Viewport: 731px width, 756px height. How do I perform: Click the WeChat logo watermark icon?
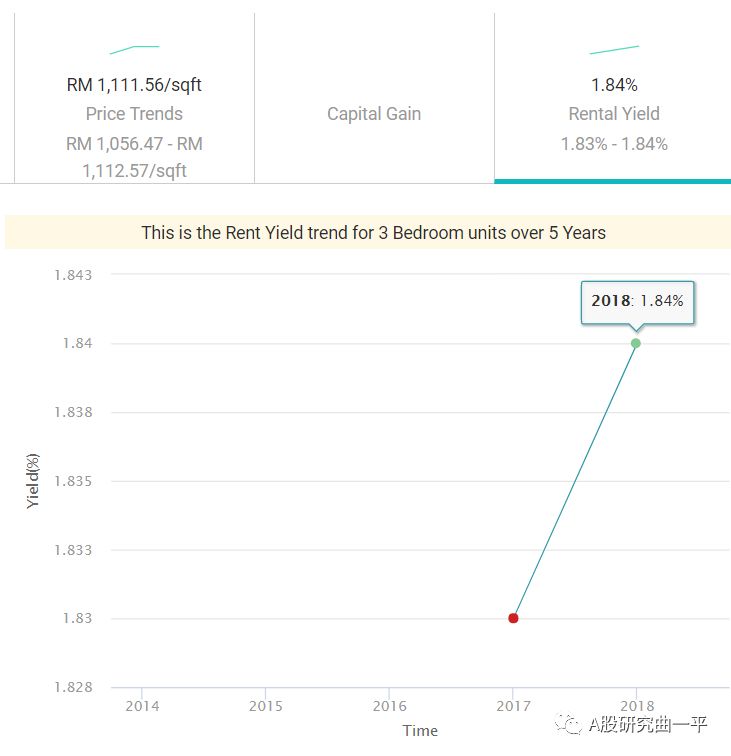pyautogui.click(x=569, y=725)
